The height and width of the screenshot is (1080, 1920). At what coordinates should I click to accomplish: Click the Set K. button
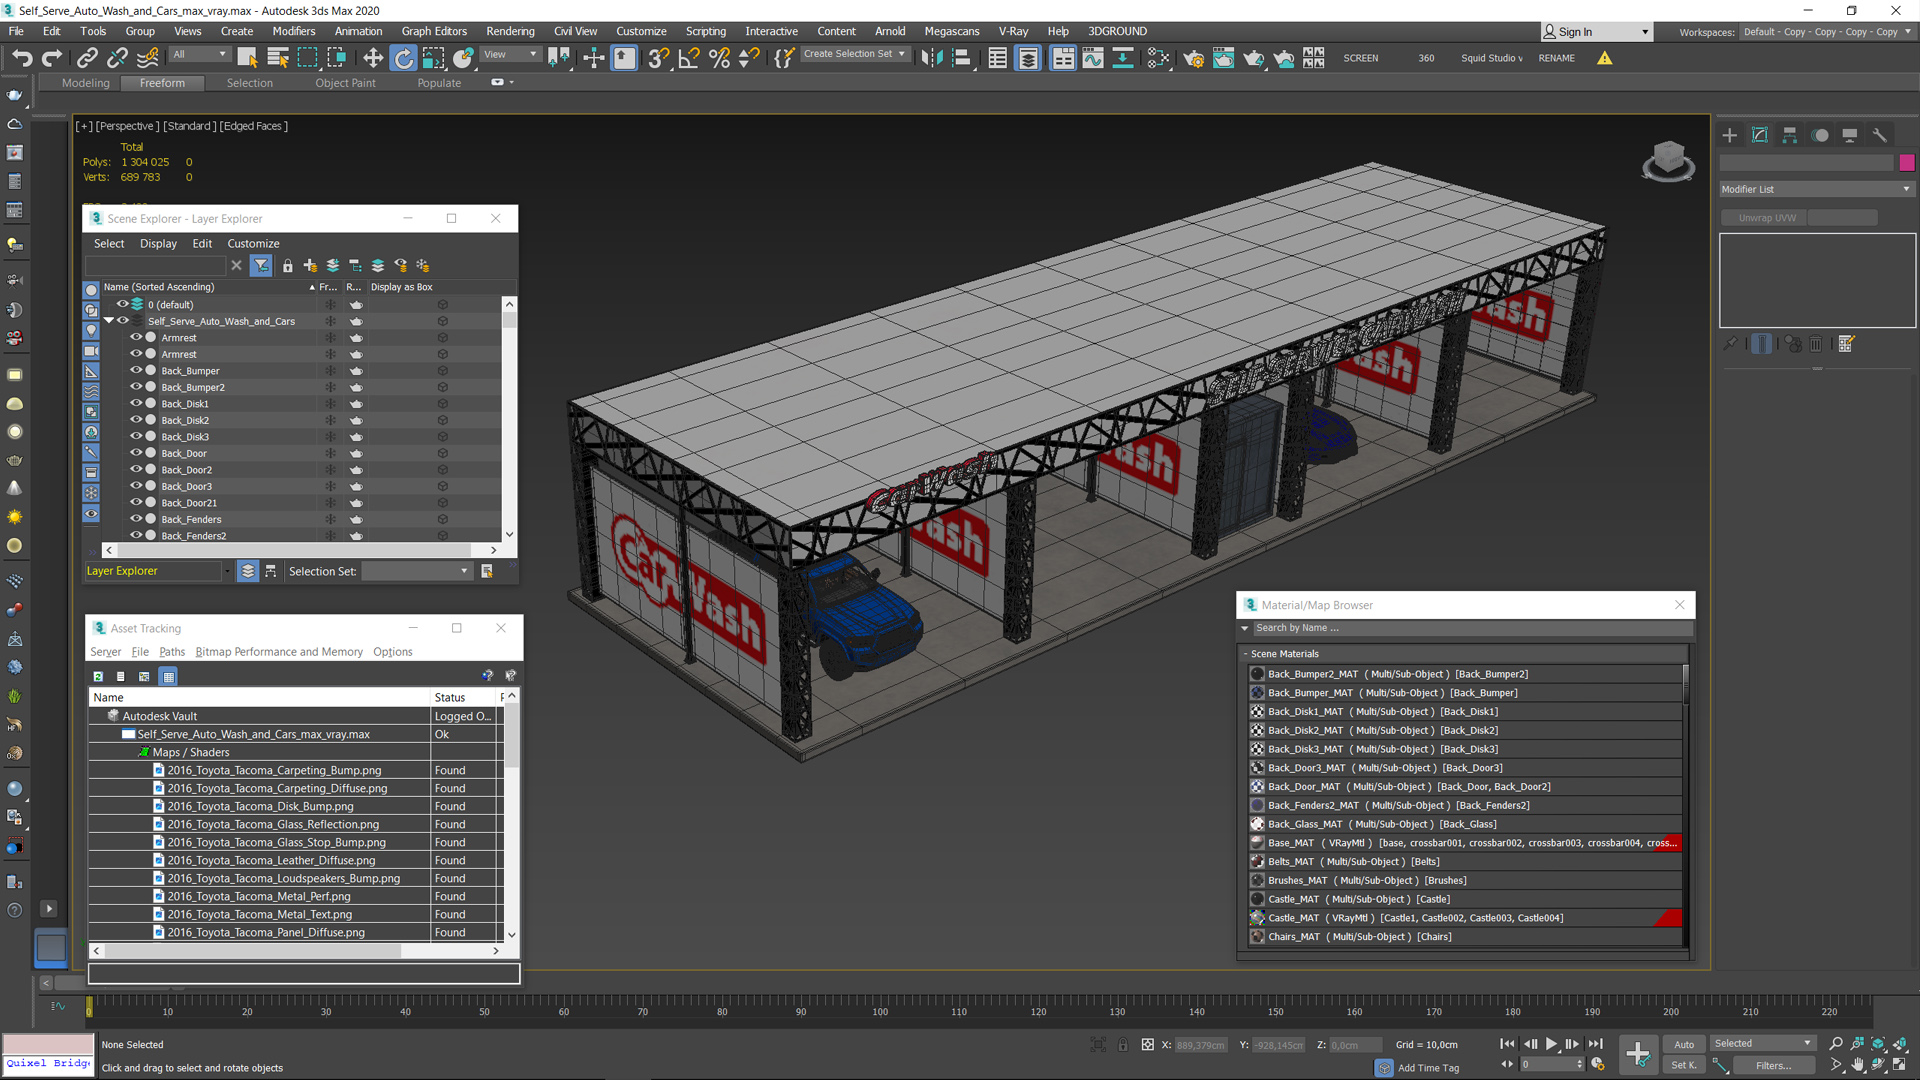click(1684, 1065)
